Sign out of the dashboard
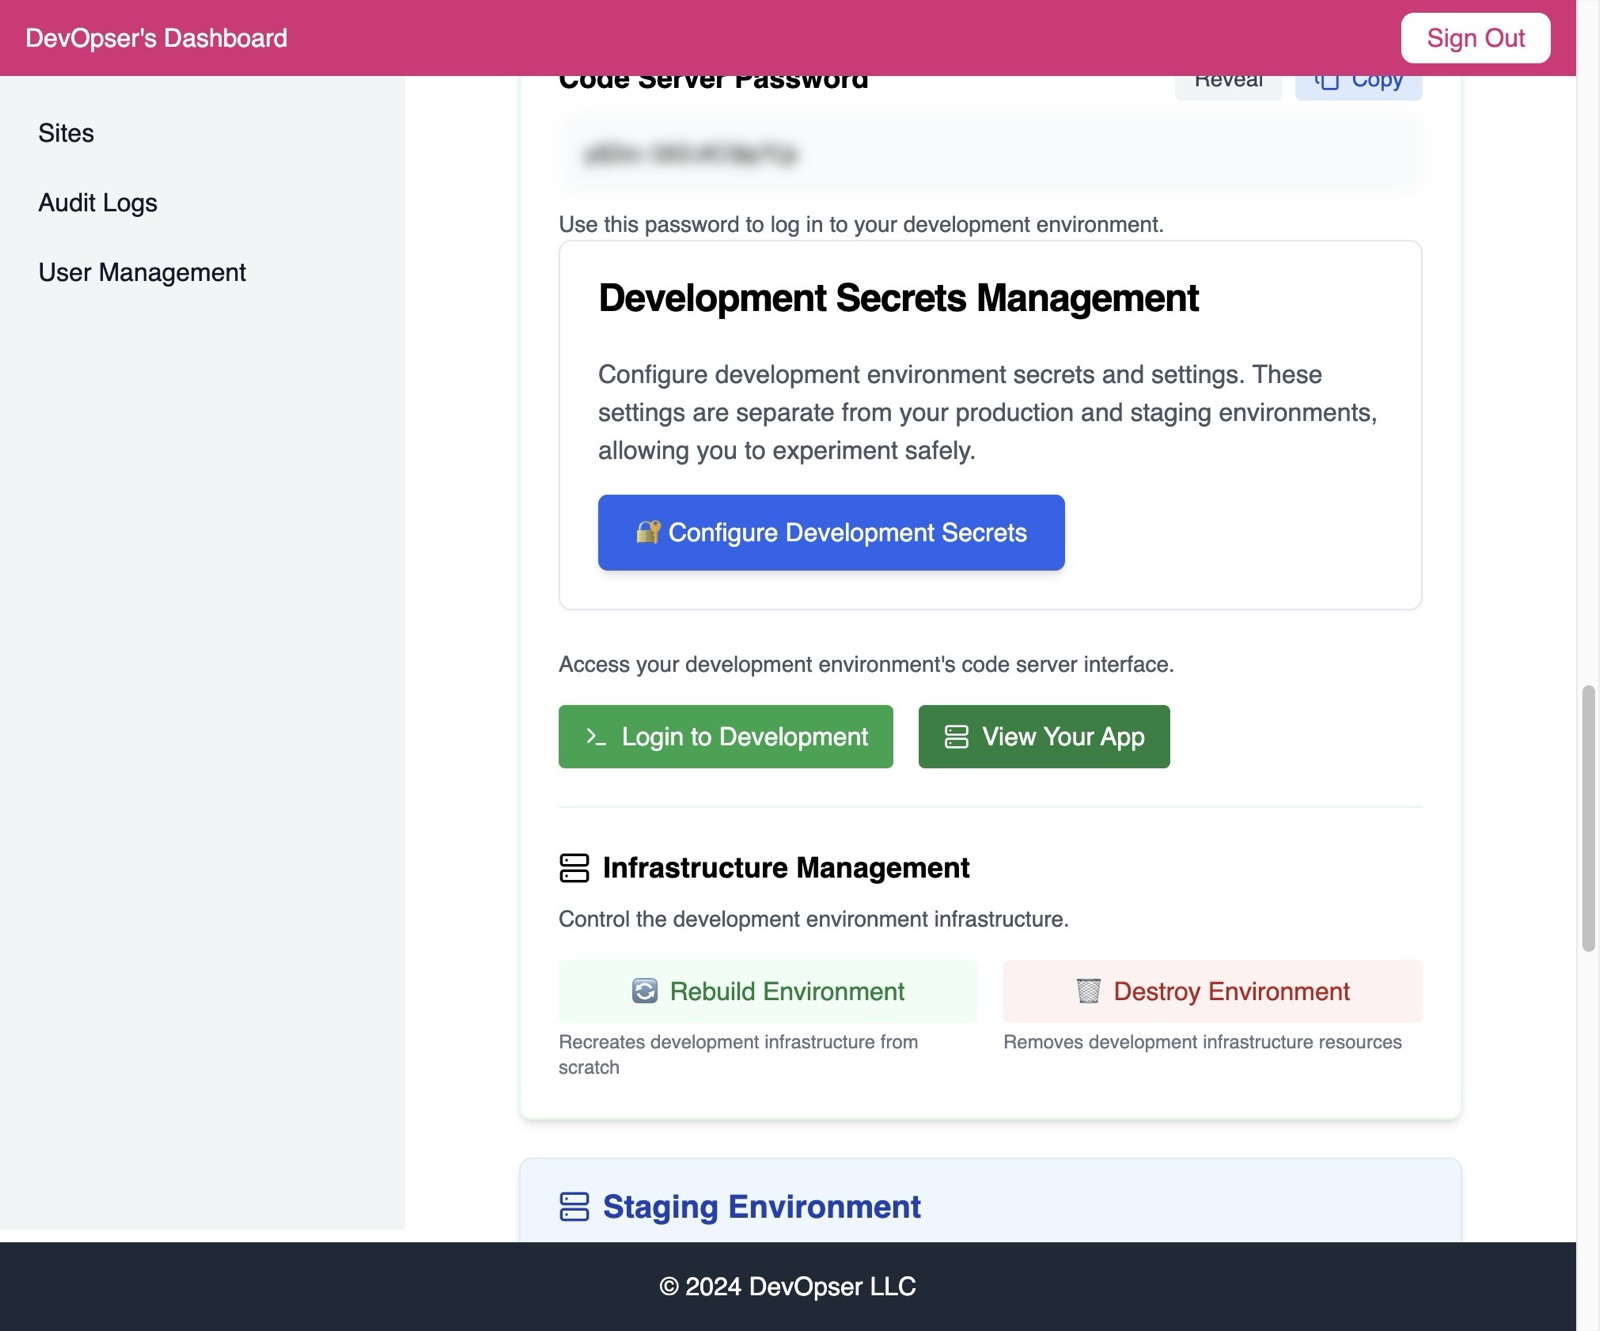The height and width of the screenshot is (1331, 1600). (x=1475, y=38)
